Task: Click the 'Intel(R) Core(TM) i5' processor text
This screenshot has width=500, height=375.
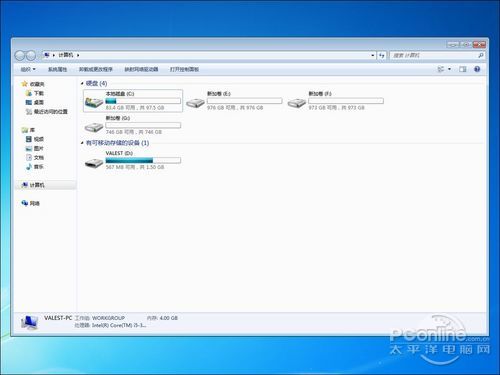Action: pyautogui.click(x=119, y=325)
